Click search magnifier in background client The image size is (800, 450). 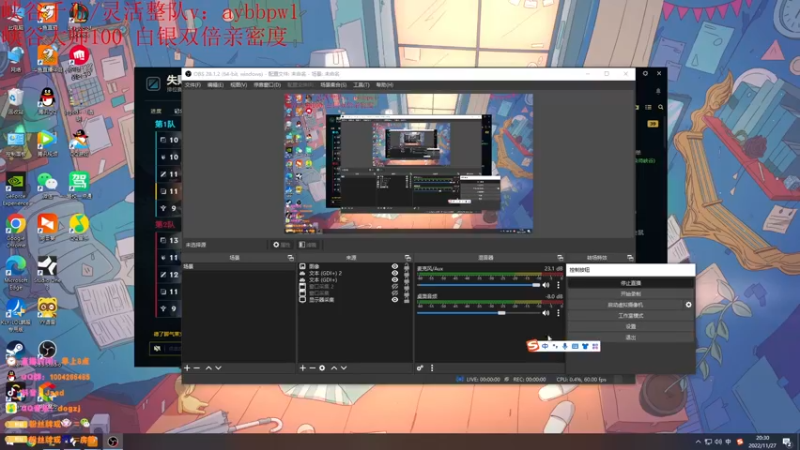click(661, 107)
